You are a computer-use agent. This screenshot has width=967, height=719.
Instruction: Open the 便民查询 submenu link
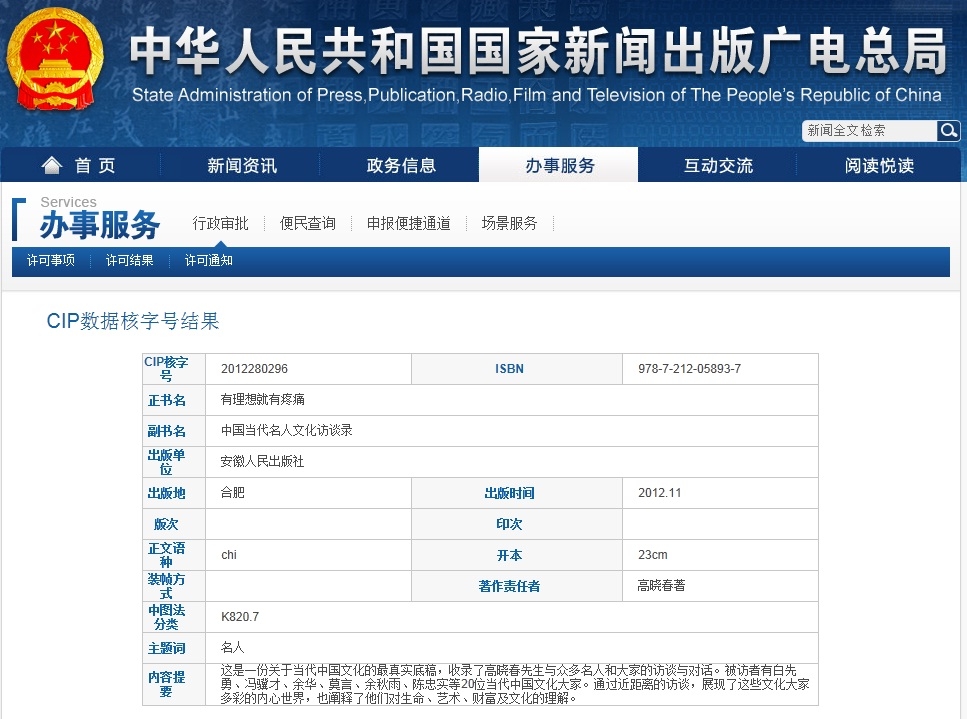[x=307, y=223]
